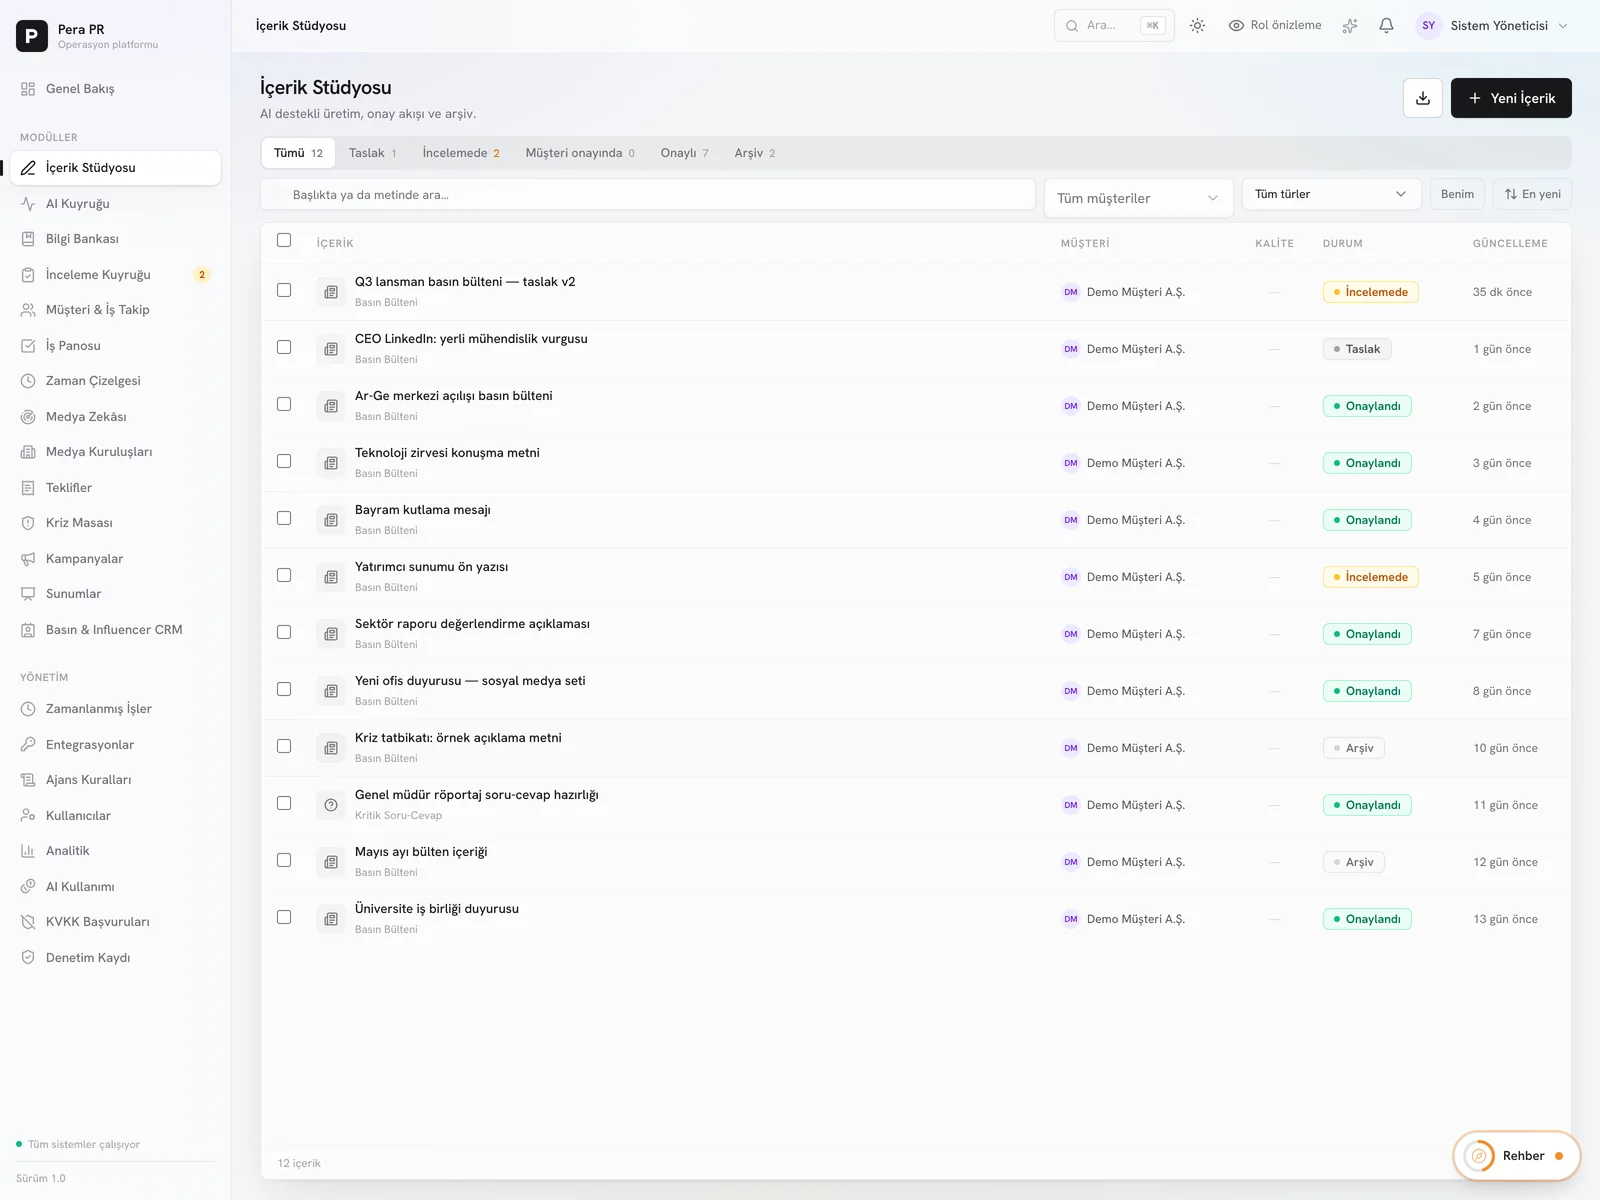Screen dimensions: 1600x1200
Task: Open Zaman Çizelgesi in sidebar
Action: tap(115, 381)
